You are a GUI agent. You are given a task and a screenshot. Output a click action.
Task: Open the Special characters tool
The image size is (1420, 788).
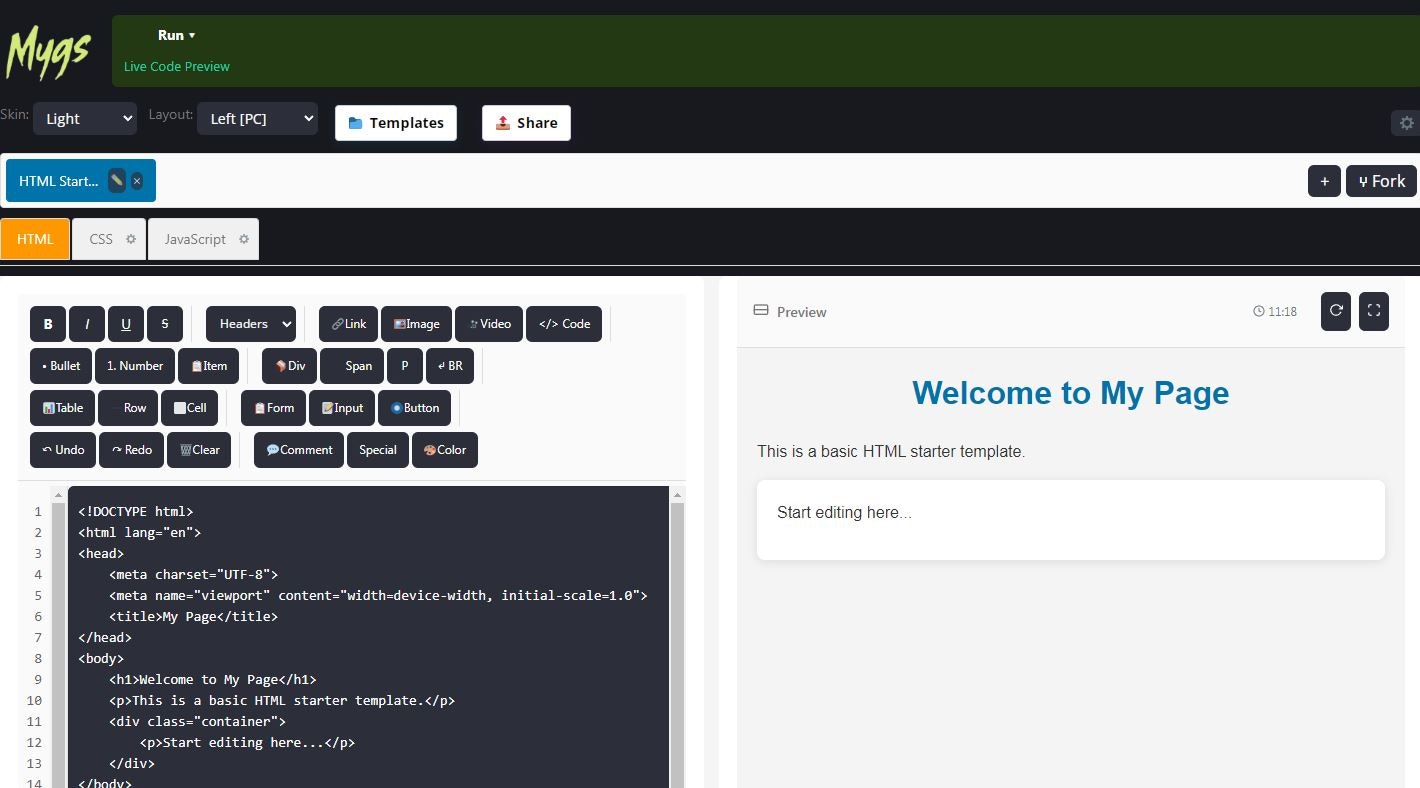coord(377,450)
